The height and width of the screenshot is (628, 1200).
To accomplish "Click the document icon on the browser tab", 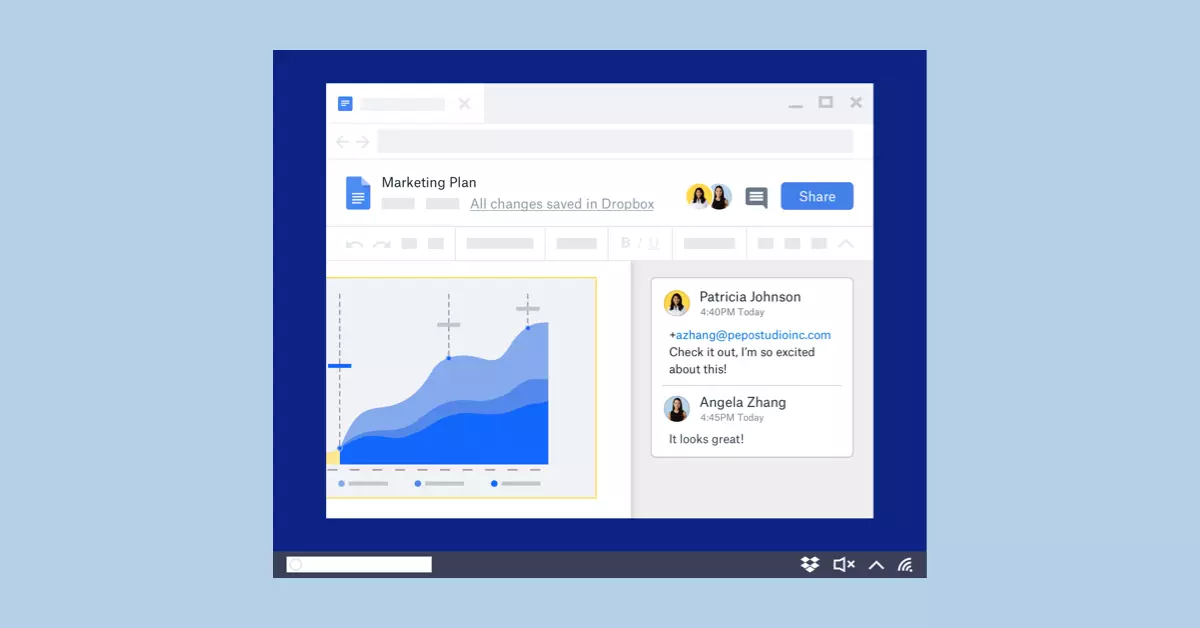I will click(x=345, y=104).
